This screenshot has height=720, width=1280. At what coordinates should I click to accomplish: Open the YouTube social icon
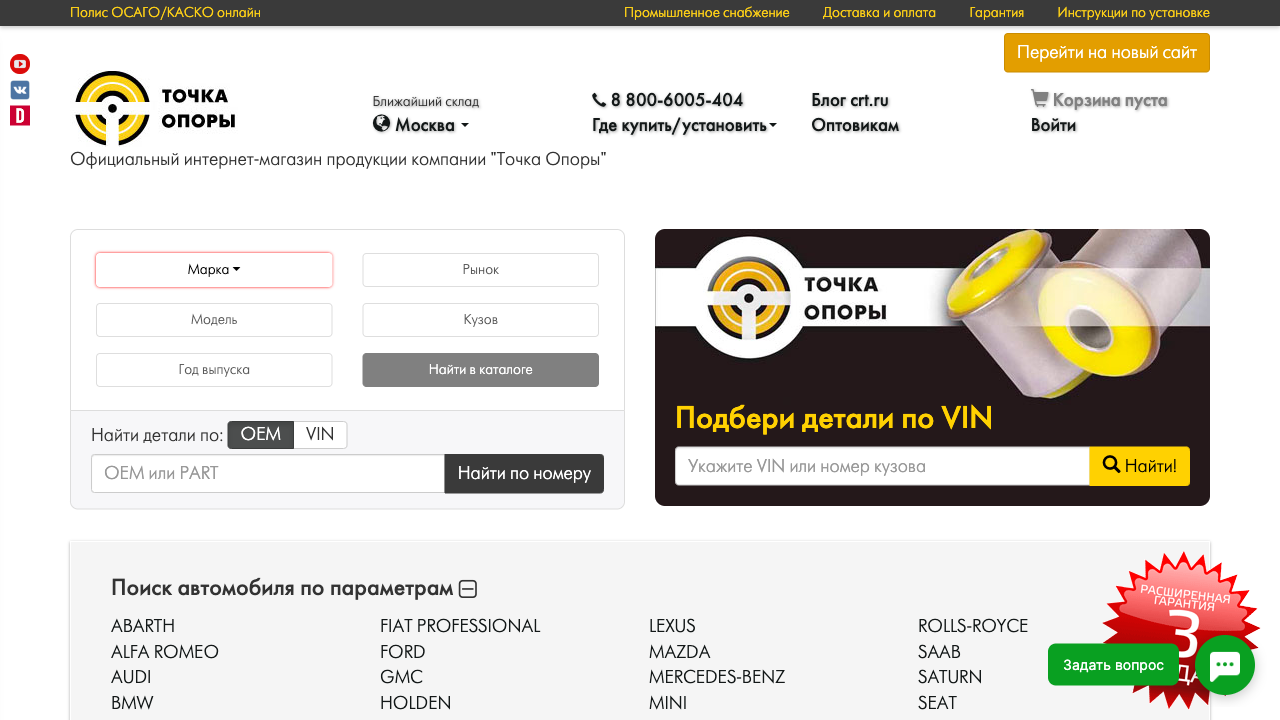(20, 64)
